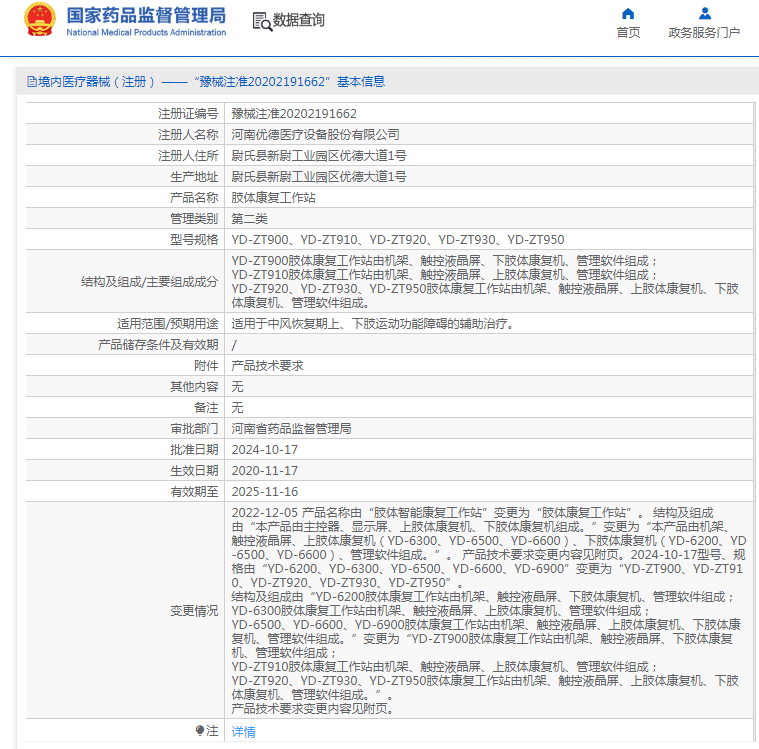Select model list YD-ZT900、YD-ZT910 row value
Image resolution: width=759 pixels, height=749 pixels.
tap(398, 240)
